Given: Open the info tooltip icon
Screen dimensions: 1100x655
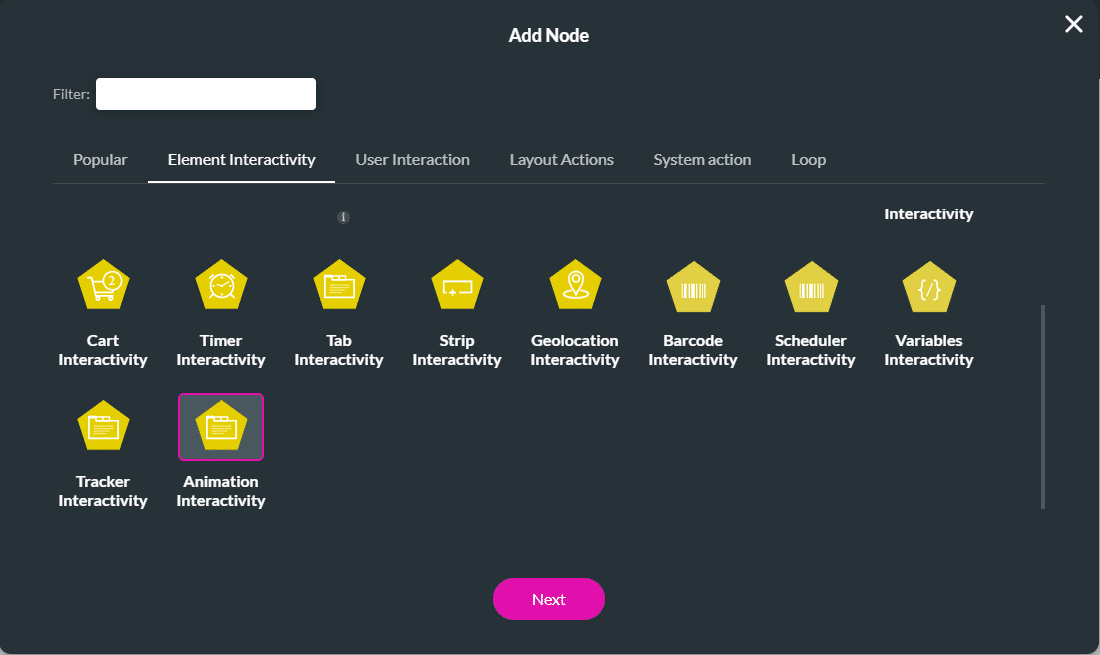Looking at the screenshot, I should coord(343,216).
